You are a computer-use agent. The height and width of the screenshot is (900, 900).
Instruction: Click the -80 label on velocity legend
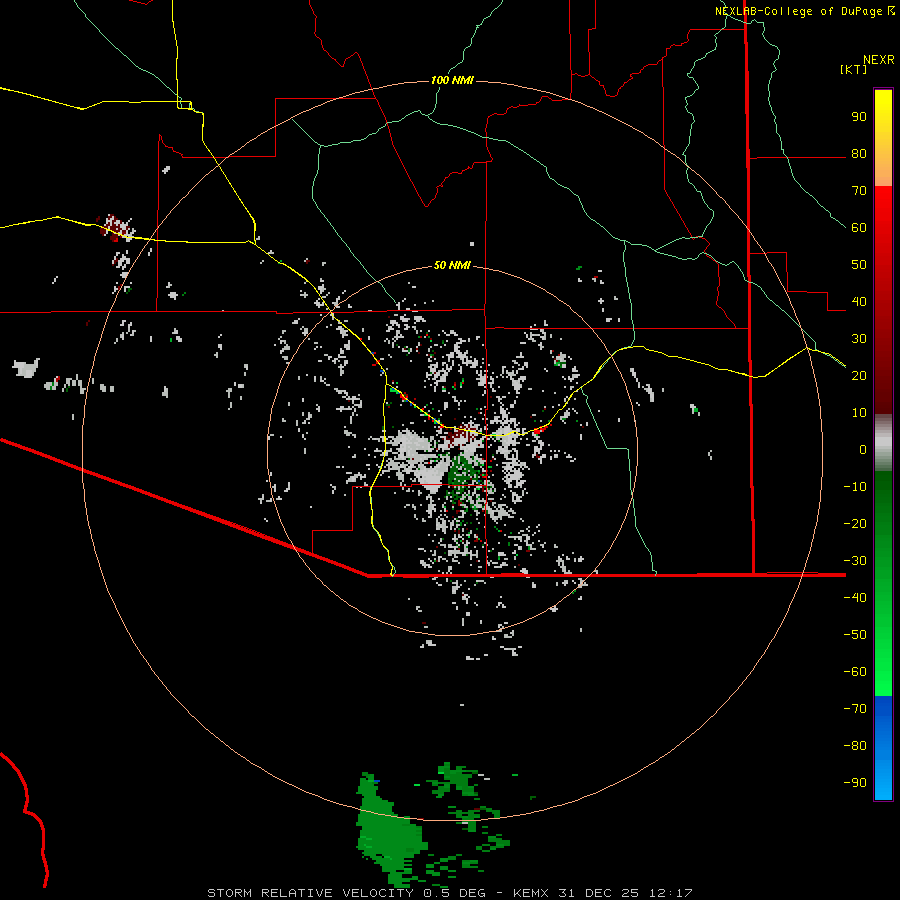855,746
